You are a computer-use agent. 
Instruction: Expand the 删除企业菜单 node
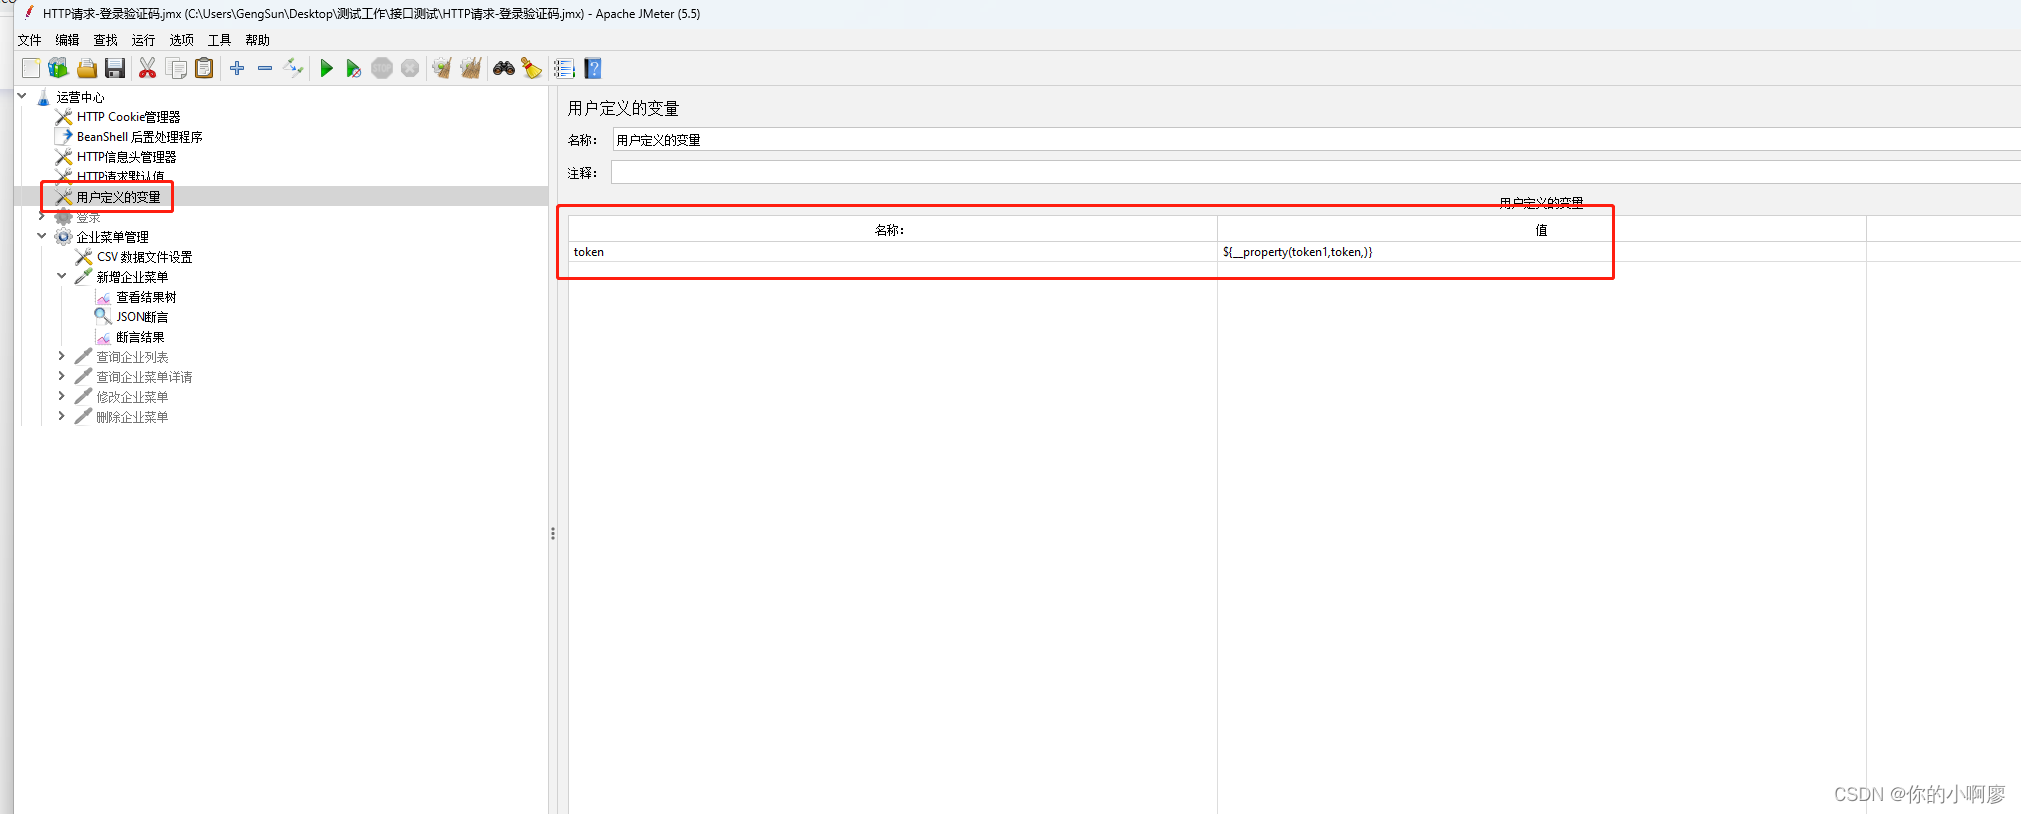tap(62, 416)
